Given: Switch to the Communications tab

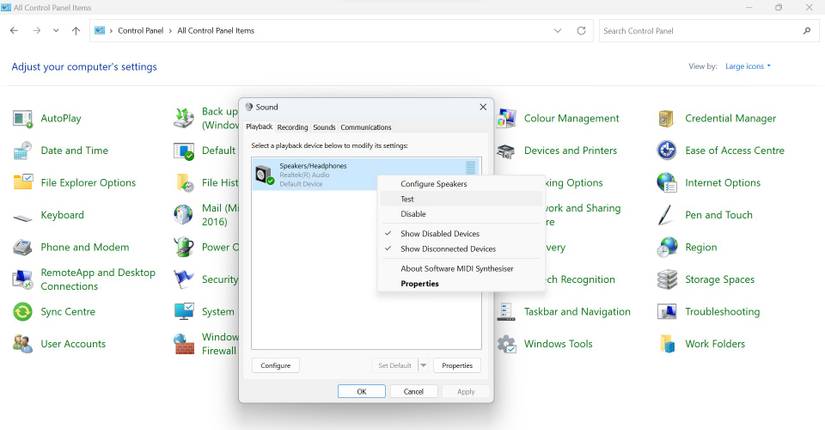Looking at the screenshot, I should [x=366, y=127].
